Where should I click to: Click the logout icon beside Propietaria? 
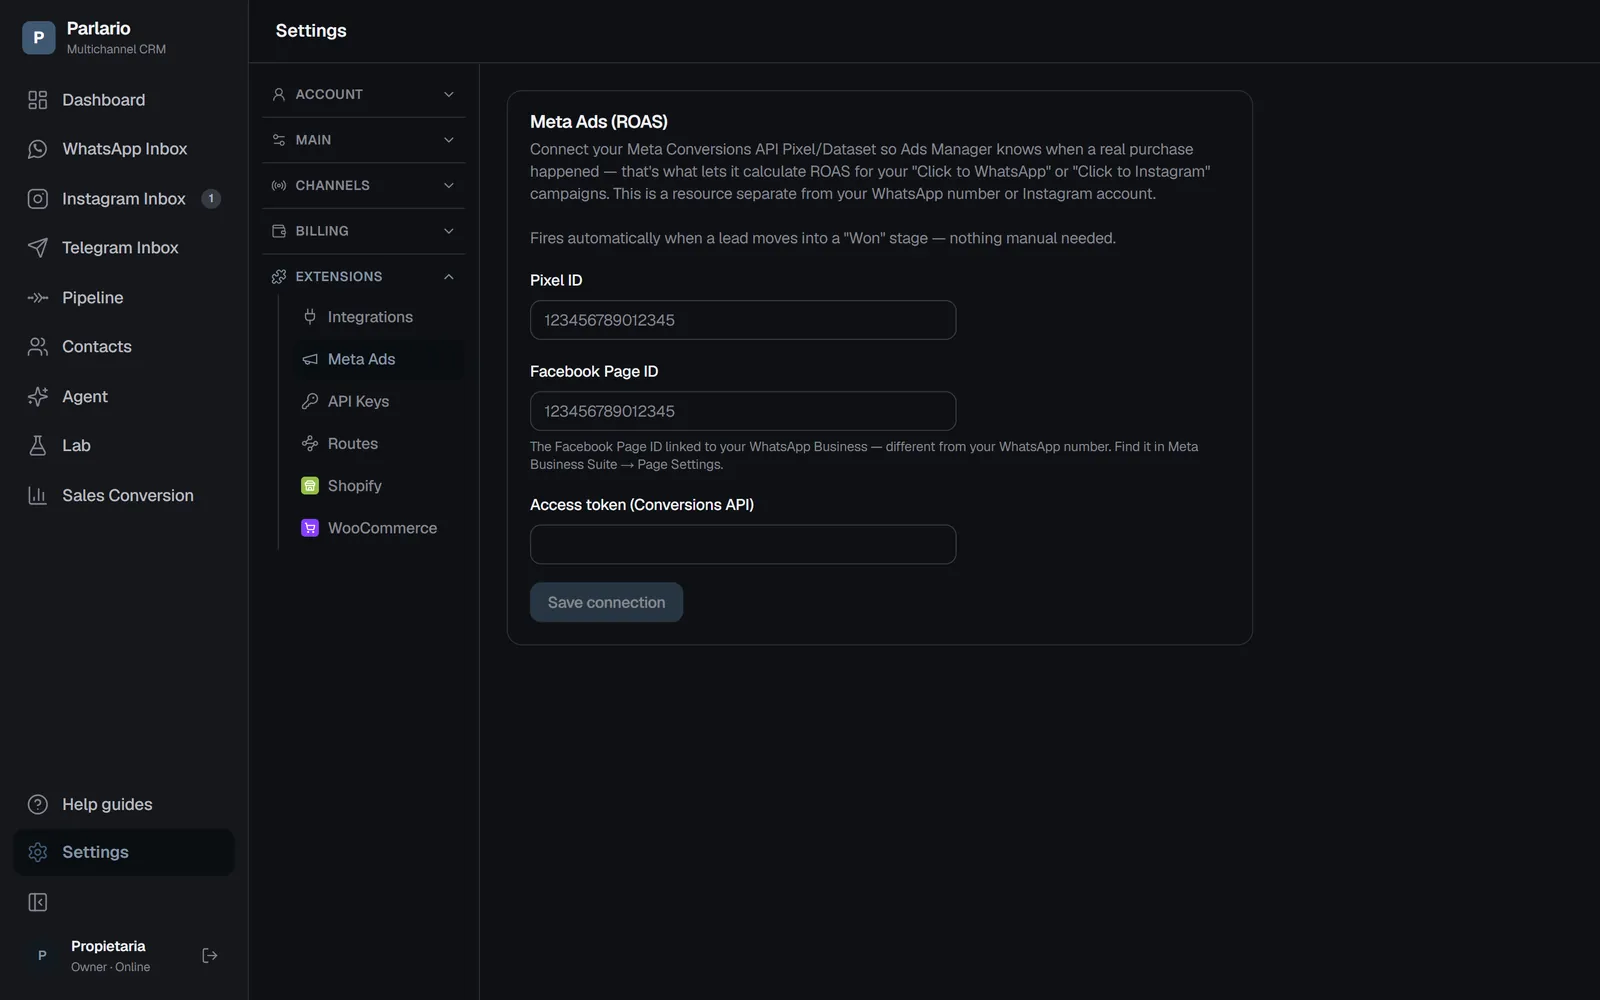(210, 956)
